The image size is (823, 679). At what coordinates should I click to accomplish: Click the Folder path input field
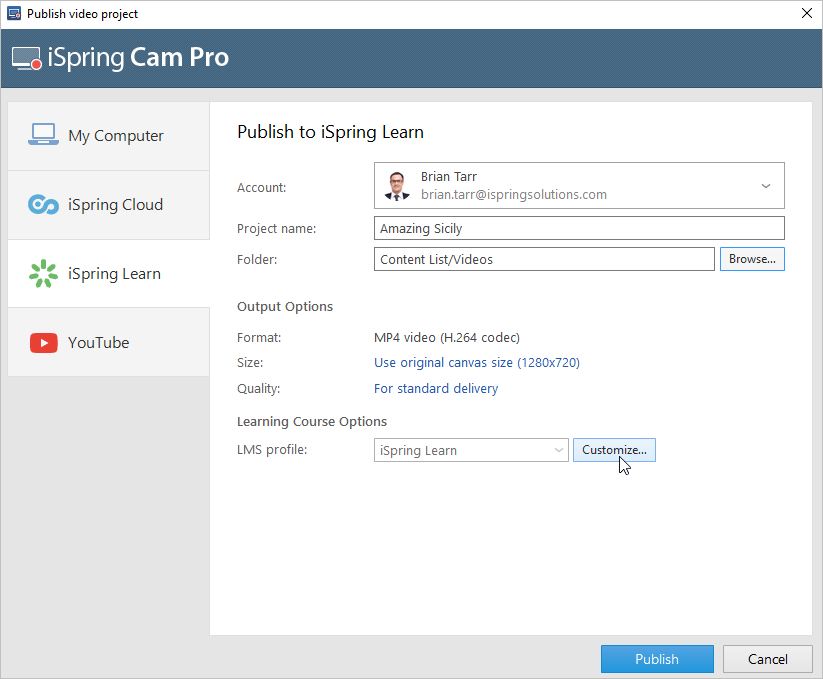tap(544, 260)
